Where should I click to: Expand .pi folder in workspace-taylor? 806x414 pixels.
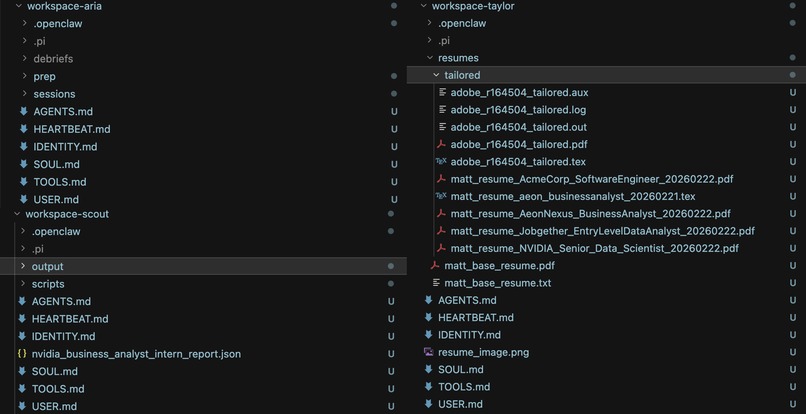click(x=430, y=40)
